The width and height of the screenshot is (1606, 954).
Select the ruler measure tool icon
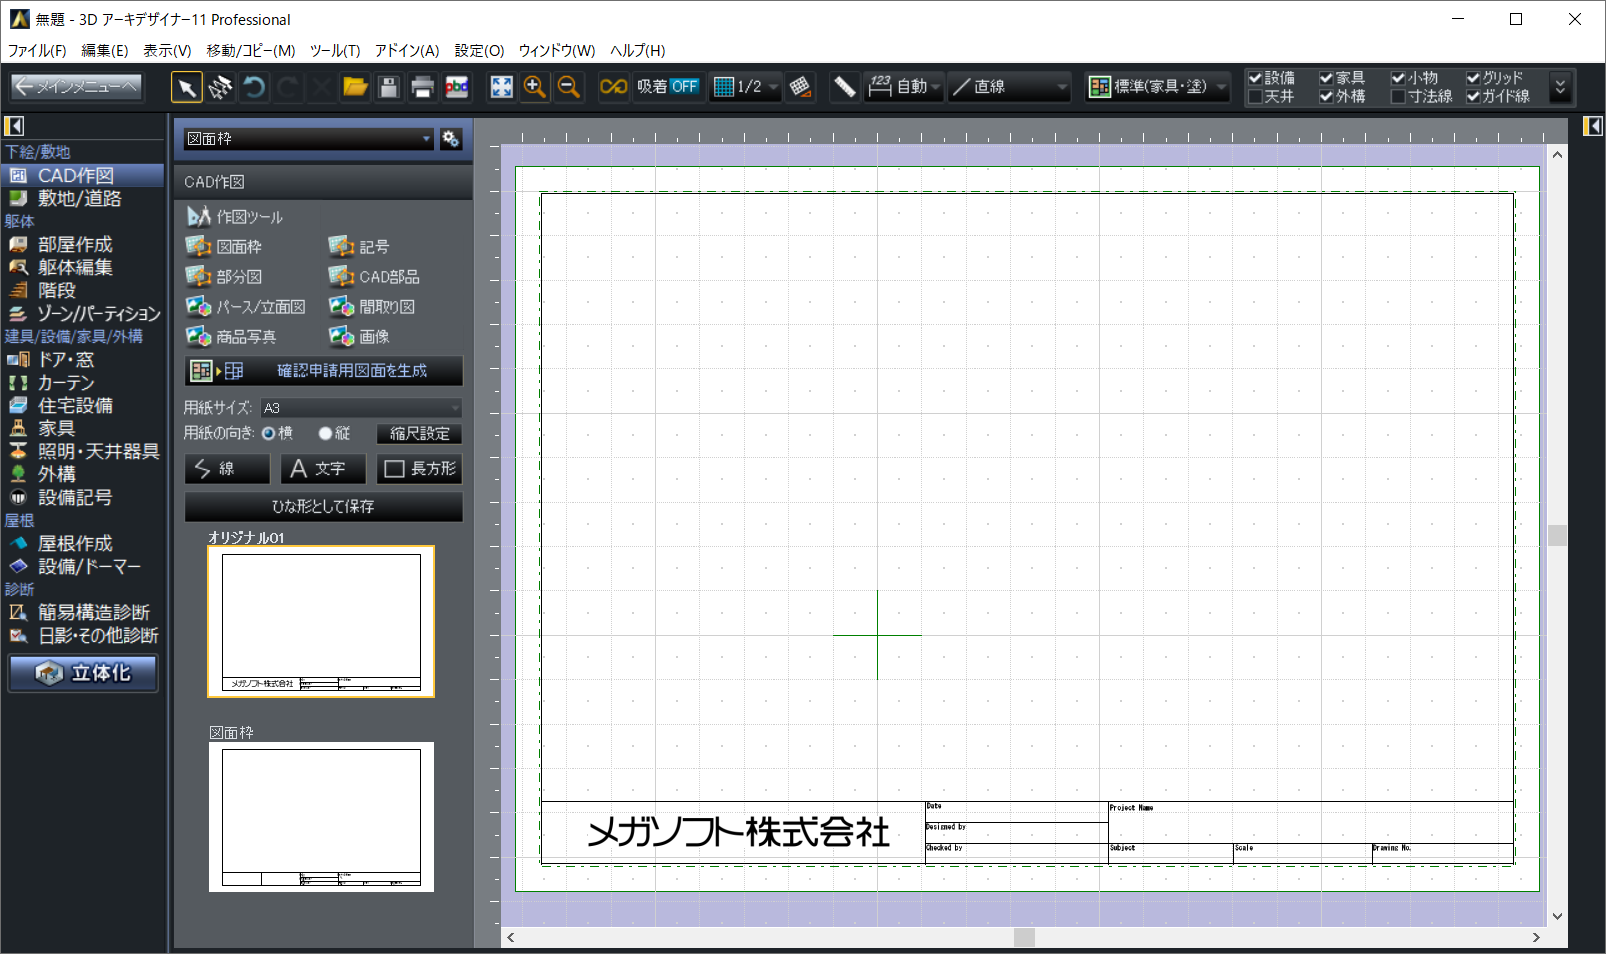(845, 88)
